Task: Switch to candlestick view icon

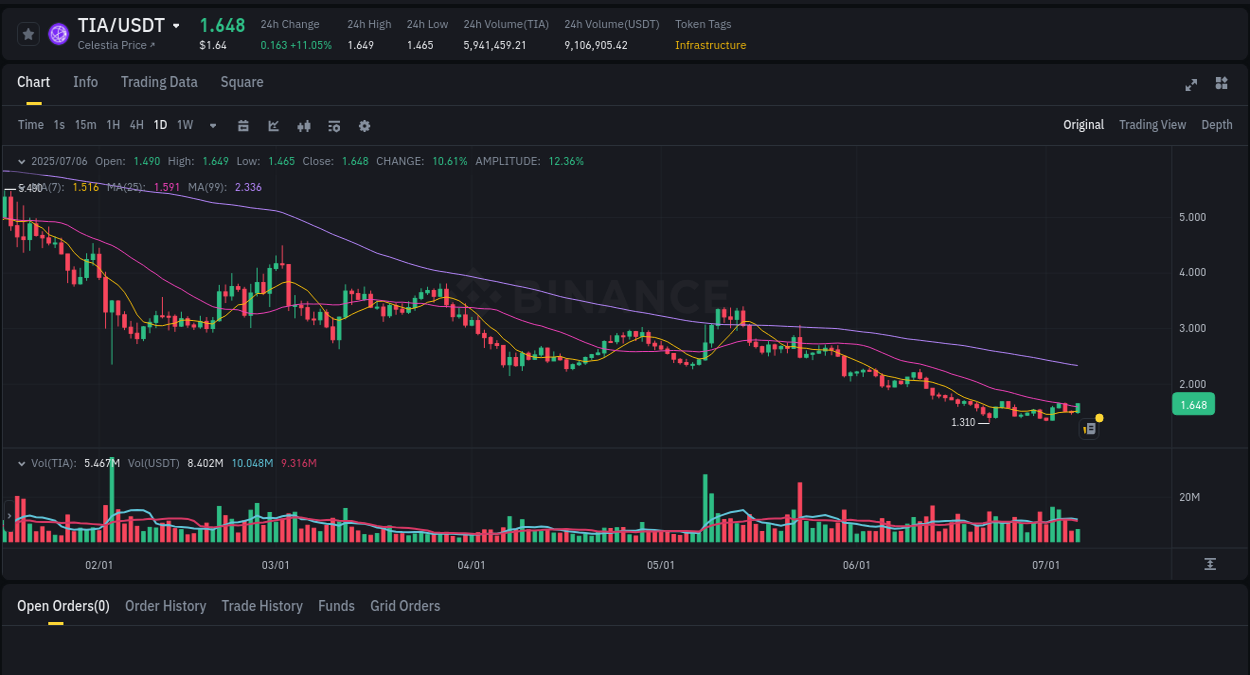Action: (x=303, y=125)
